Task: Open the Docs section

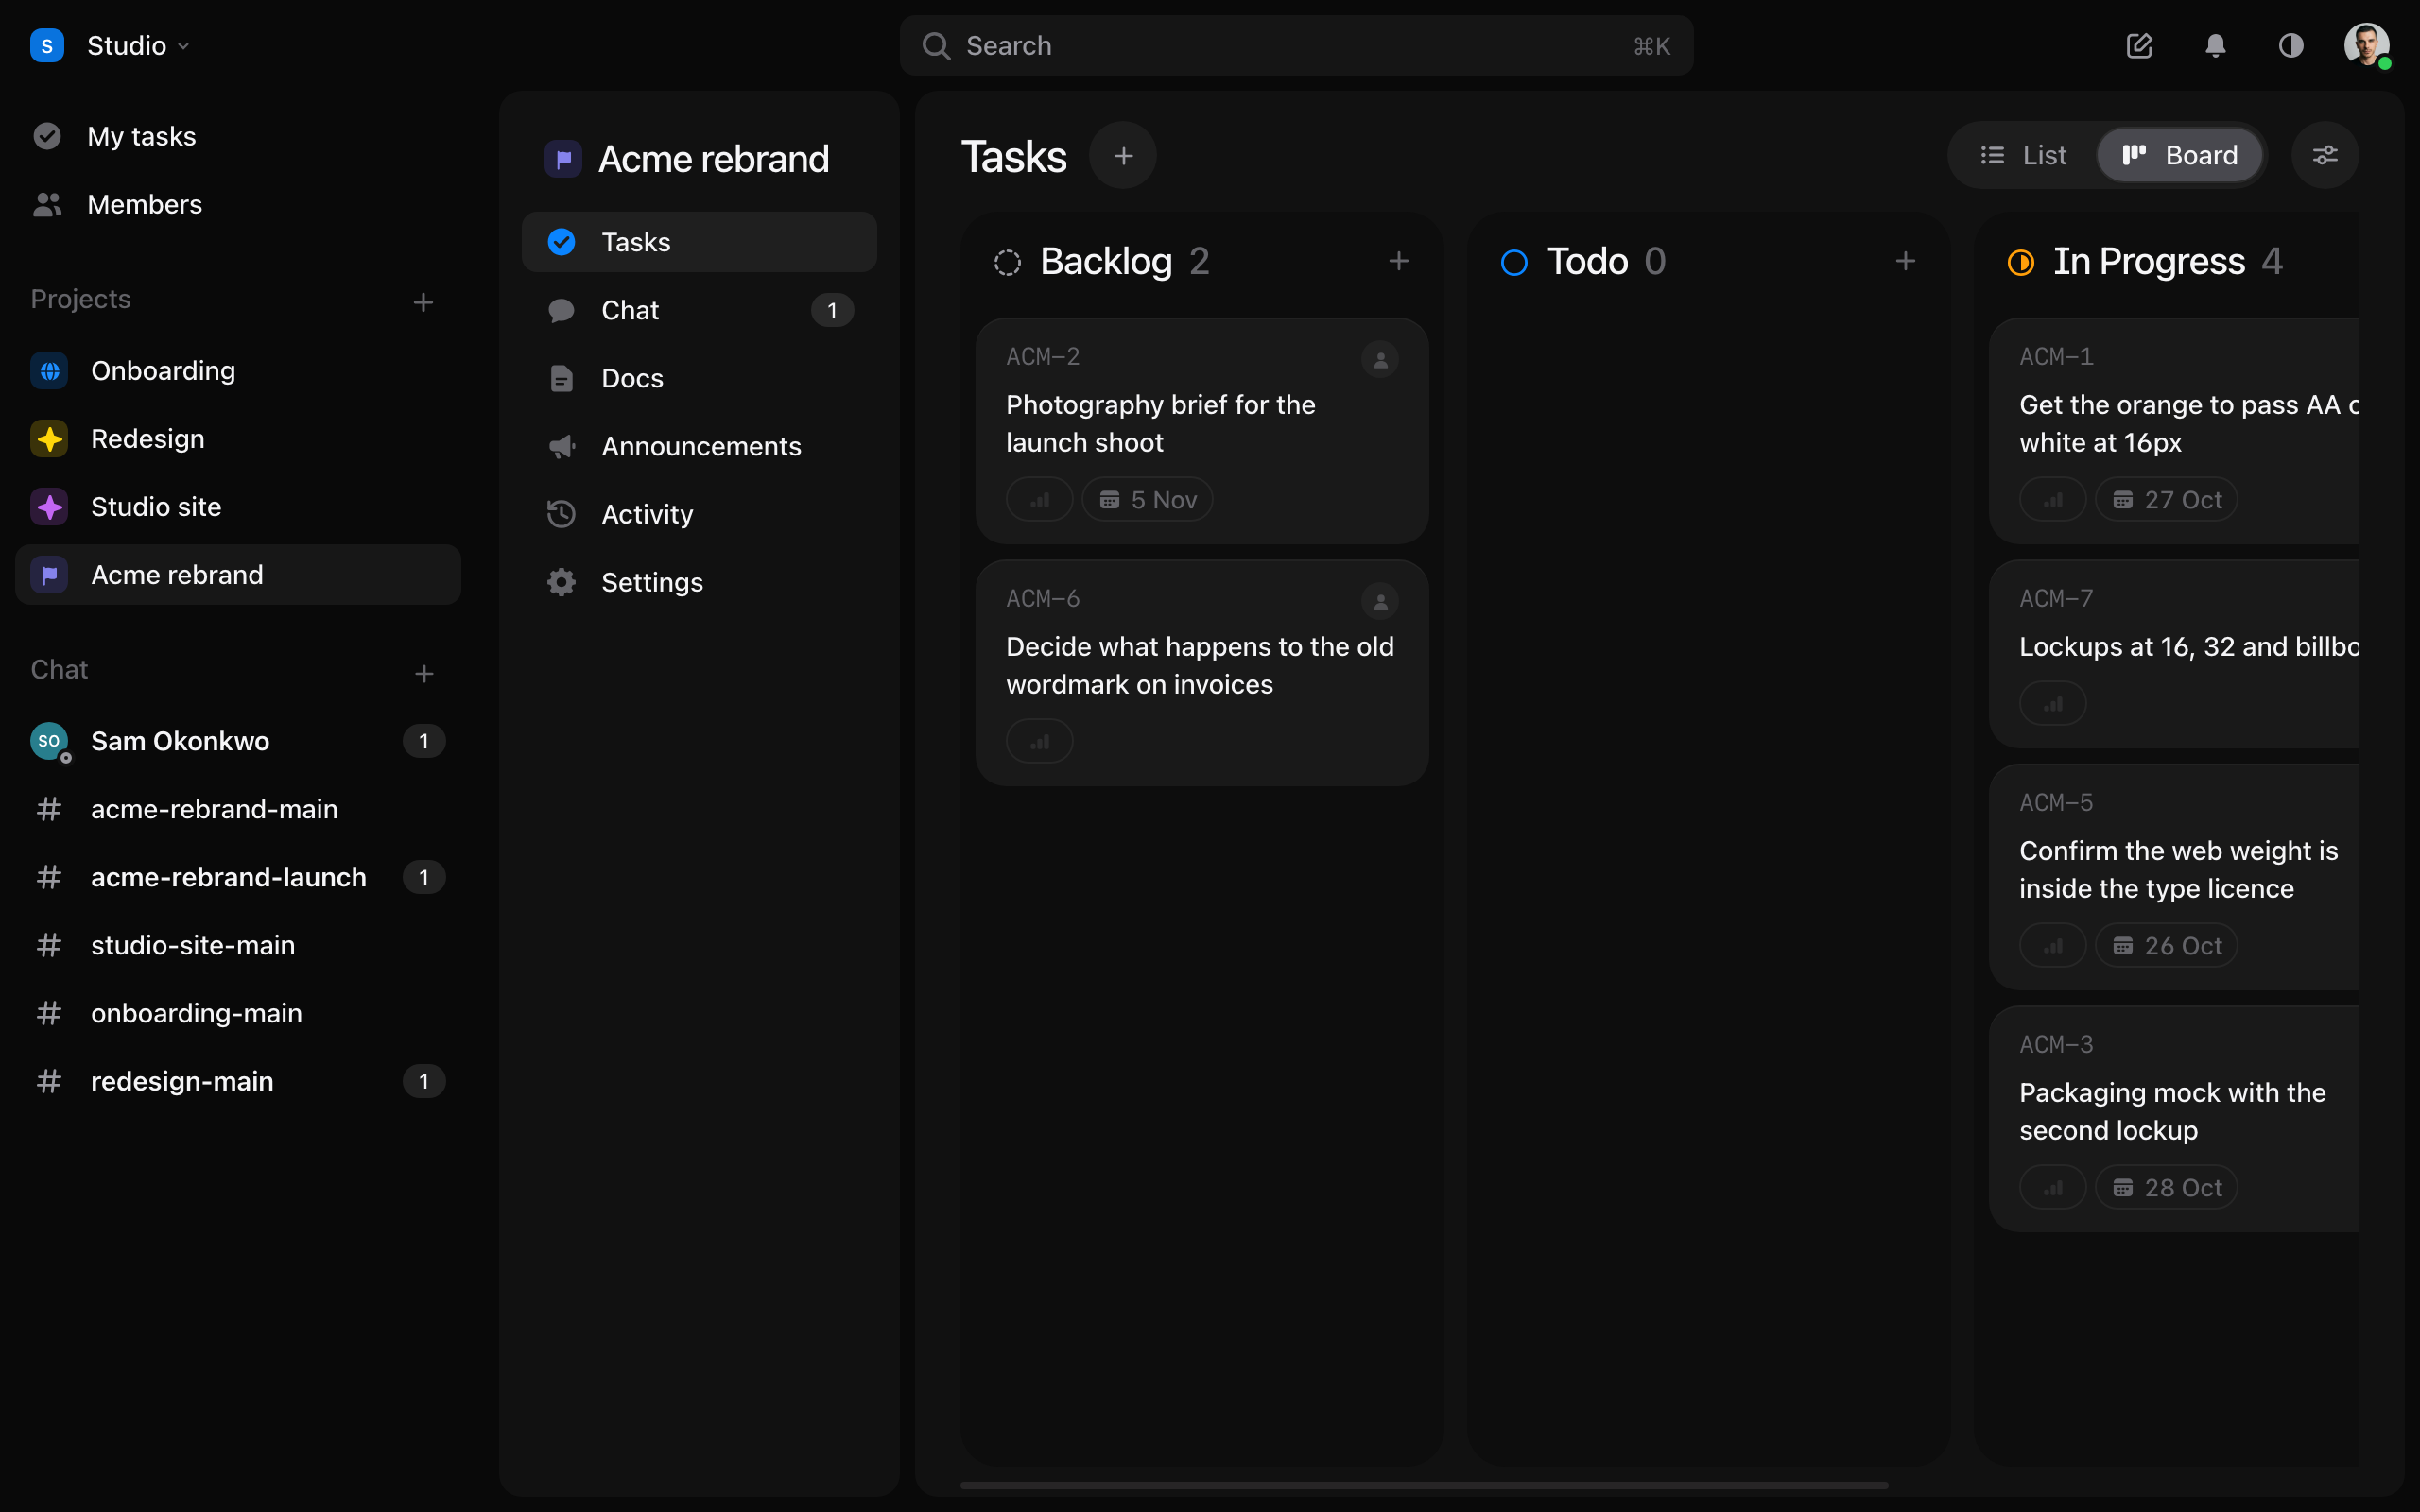Action: (x=699, y=378)
